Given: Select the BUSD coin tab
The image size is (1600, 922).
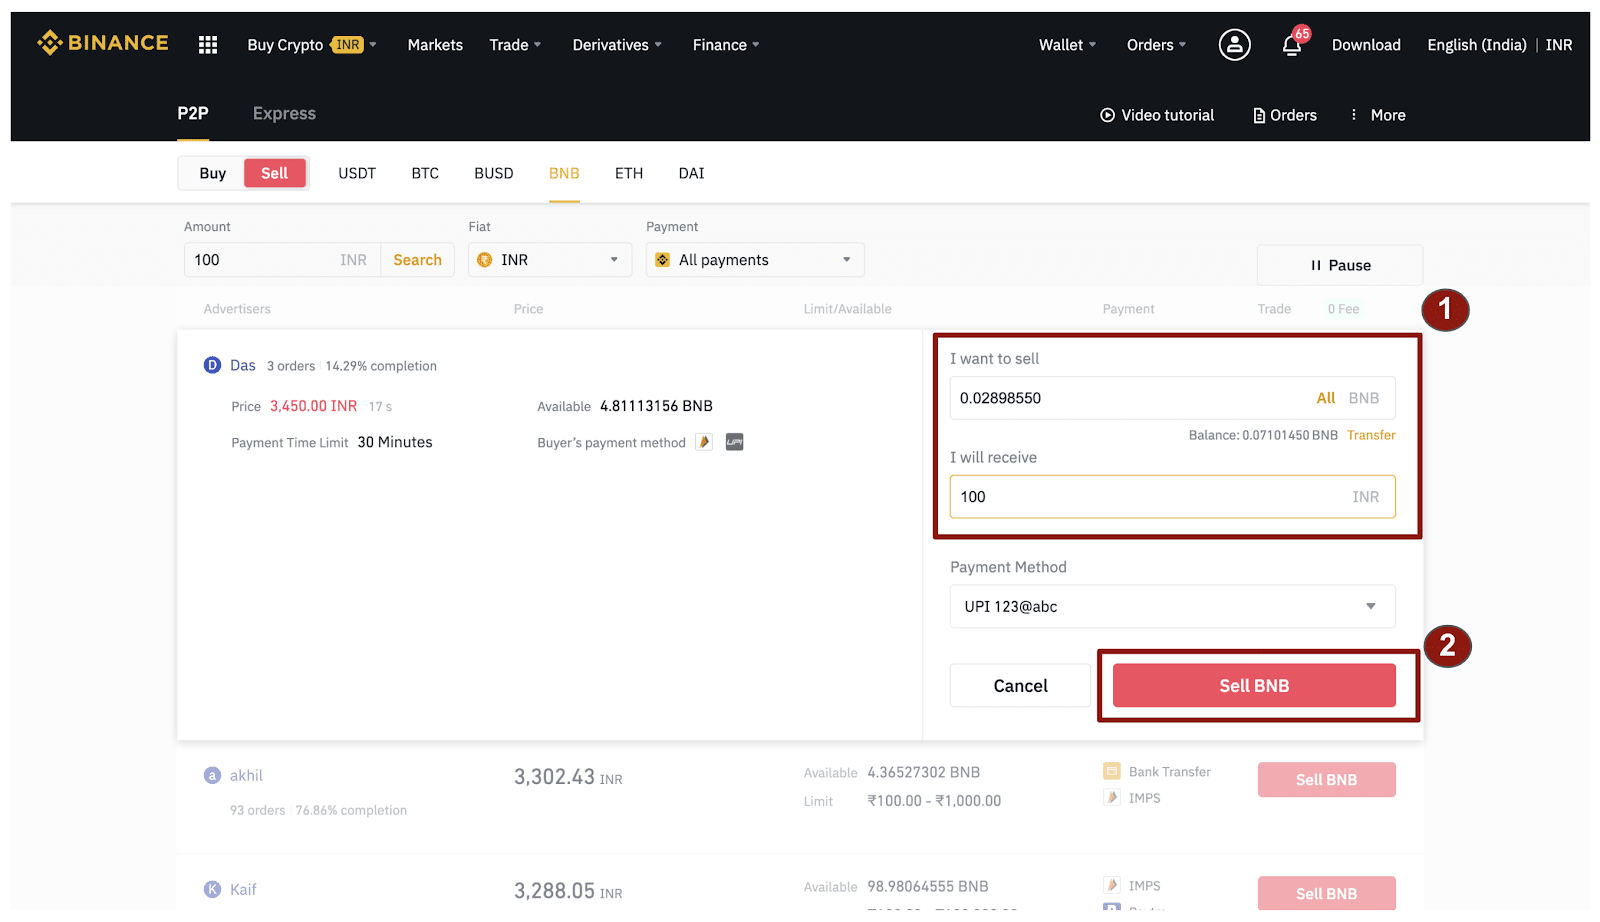Looking at the screenshot, I should [x=494, y=173].
